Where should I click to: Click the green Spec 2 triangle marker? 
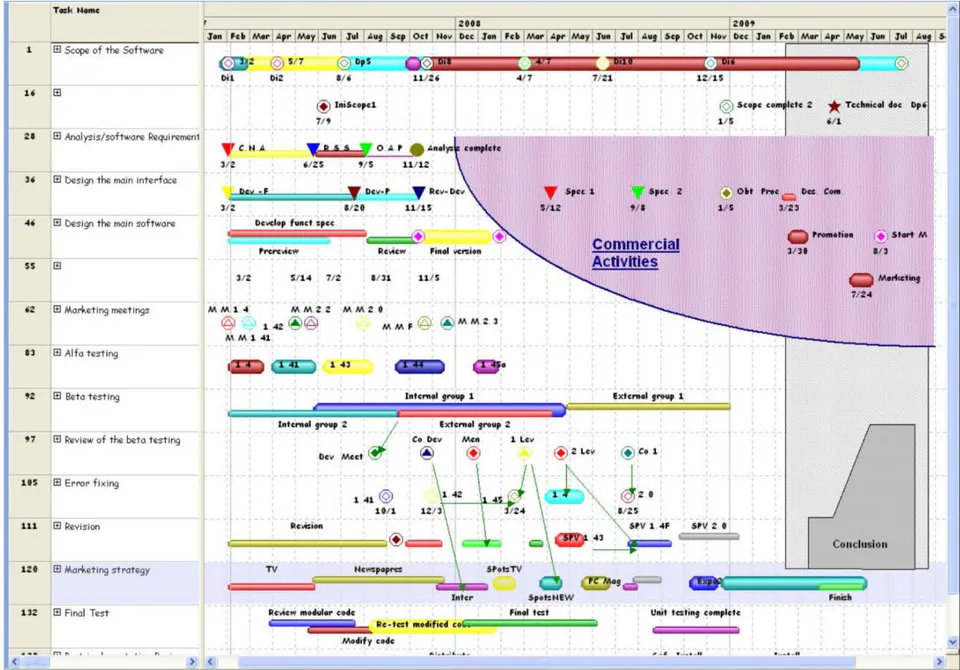(x=638, y=193)
